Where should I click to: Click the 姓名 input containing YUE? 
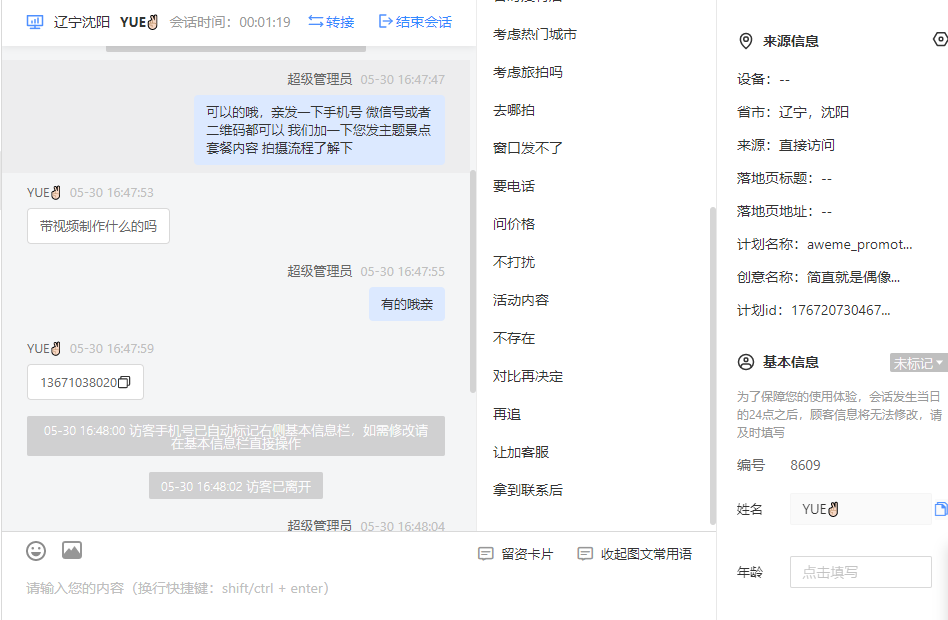pos(860,509)
